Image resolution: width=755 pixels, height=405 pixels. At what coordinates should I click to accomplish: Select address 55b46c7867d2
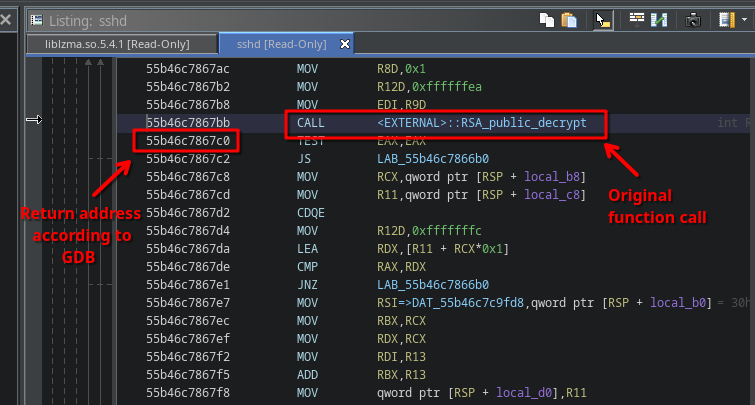tap(188, 213)
